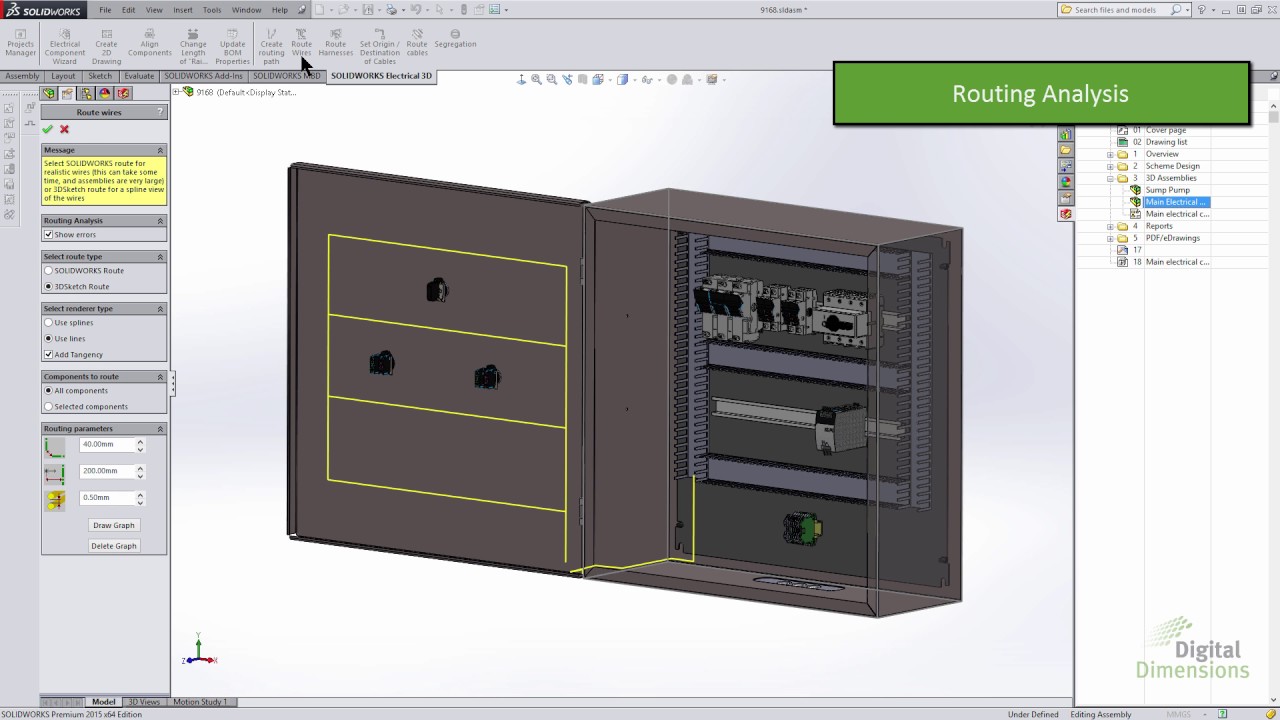Switch to the Evaluate tab
Image resolution: width=1280 pixels, height=720 pixels.
point(139,76)
